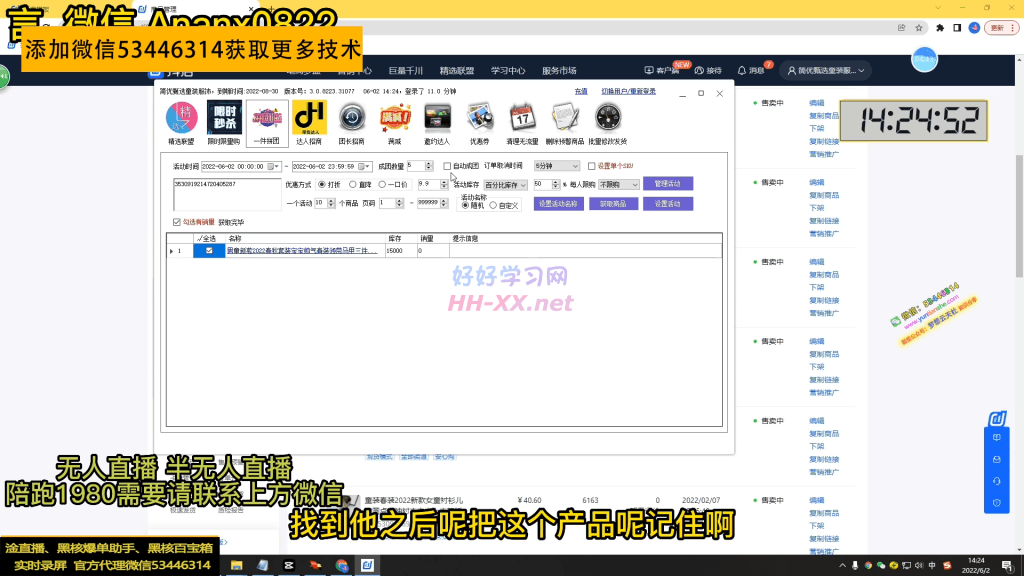Open the 邀约达人 tool icon

coord(437,123)
